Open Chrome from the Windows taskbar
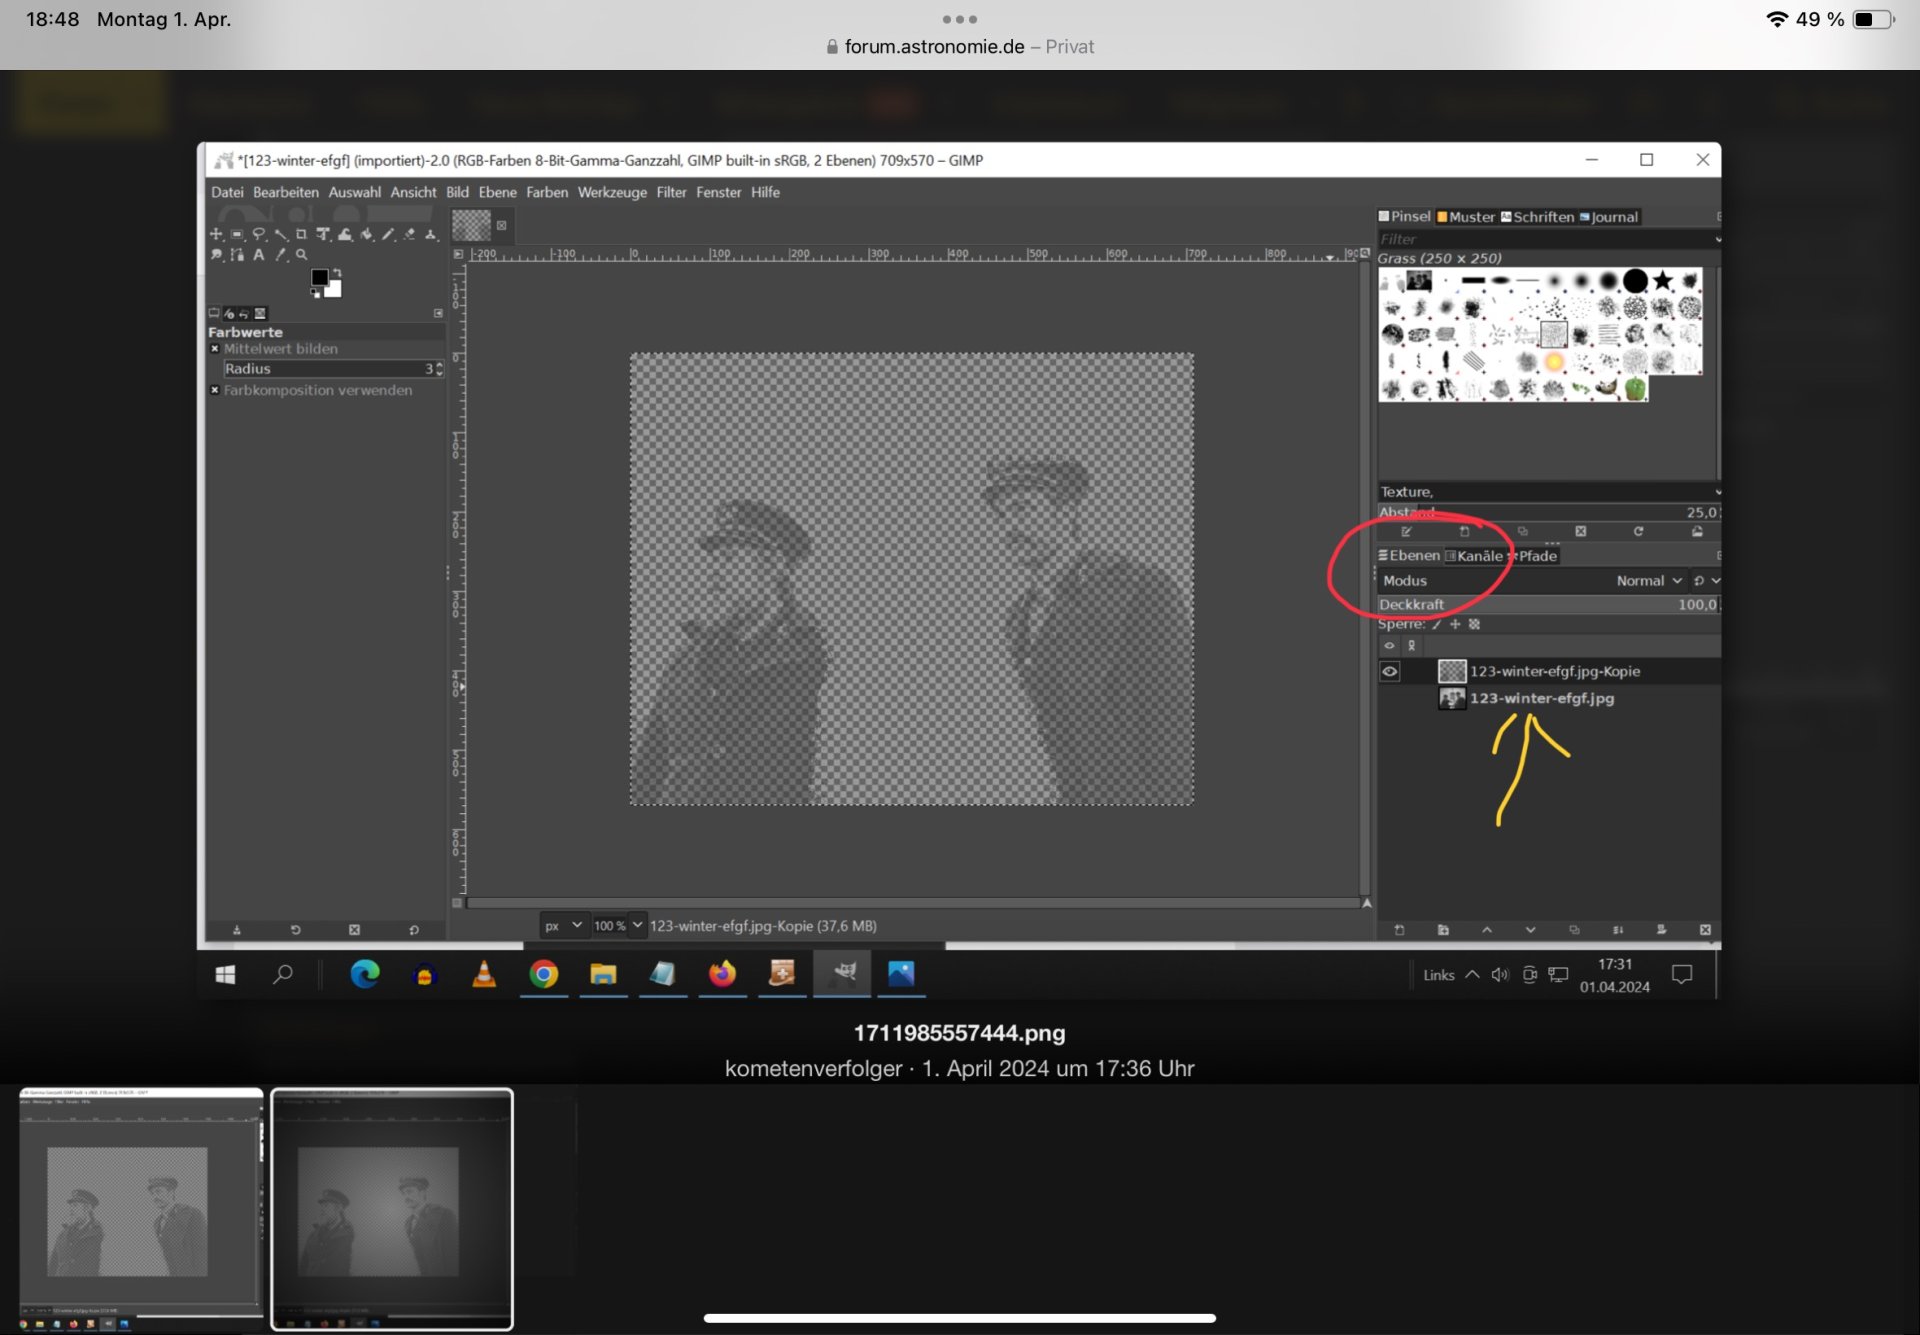Image resolution: width=1920 pixels, height=1335 pixels. pos(544,973)
